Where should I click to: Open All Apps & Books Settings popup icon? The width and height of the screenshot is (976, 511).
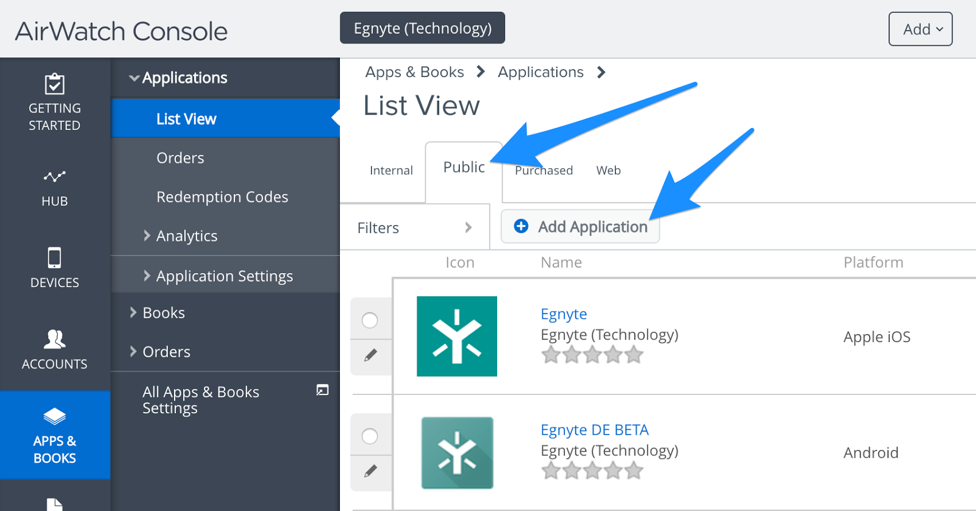coord(322,390)
